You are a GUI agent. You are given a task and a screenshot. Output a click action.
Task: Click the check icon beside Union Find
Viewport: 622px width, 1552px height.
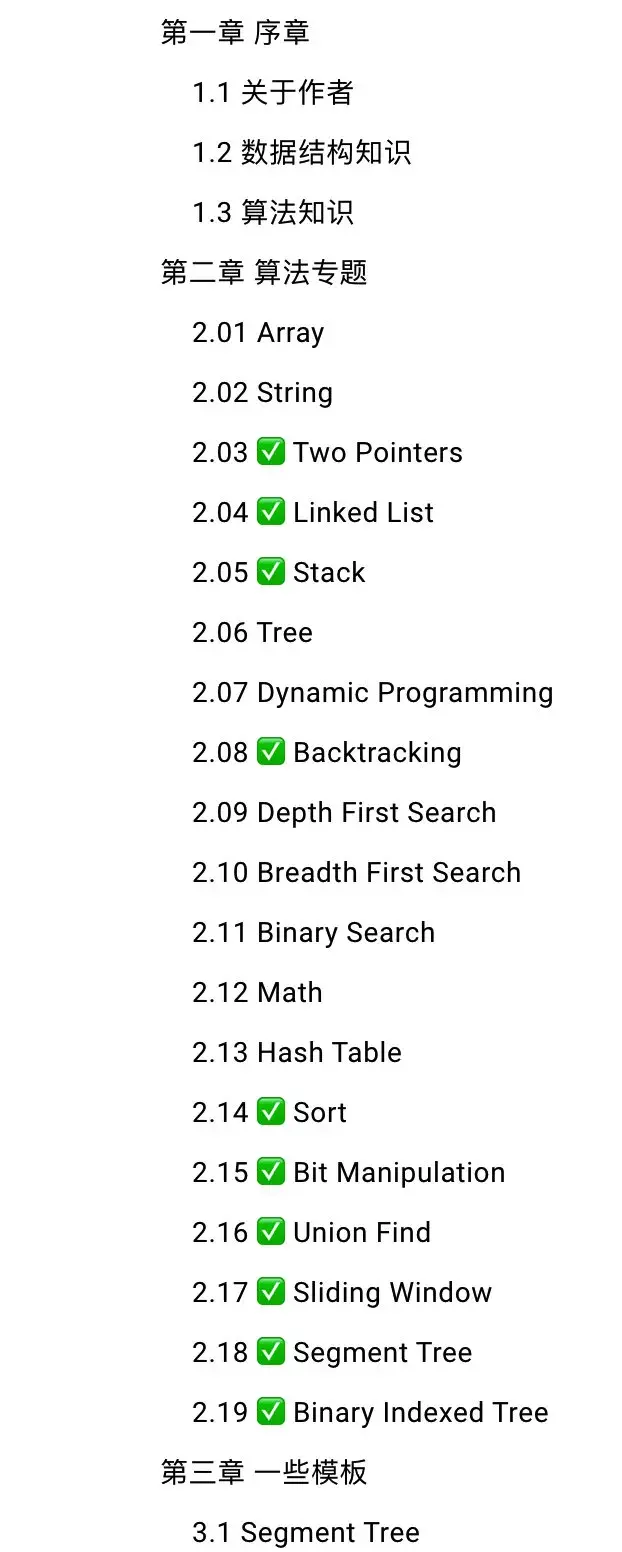pos(271,1232)
